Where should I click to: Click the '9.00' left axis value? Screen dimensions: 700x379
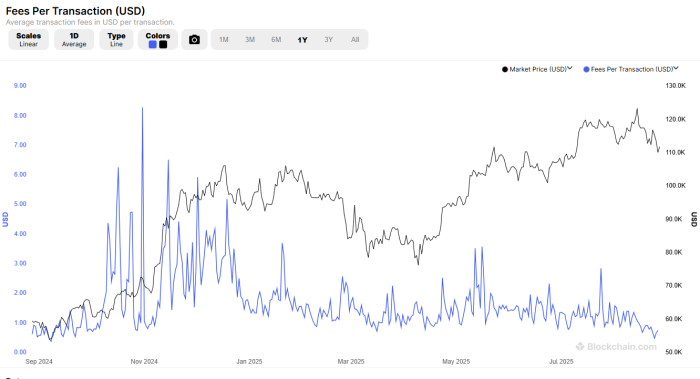20,86
